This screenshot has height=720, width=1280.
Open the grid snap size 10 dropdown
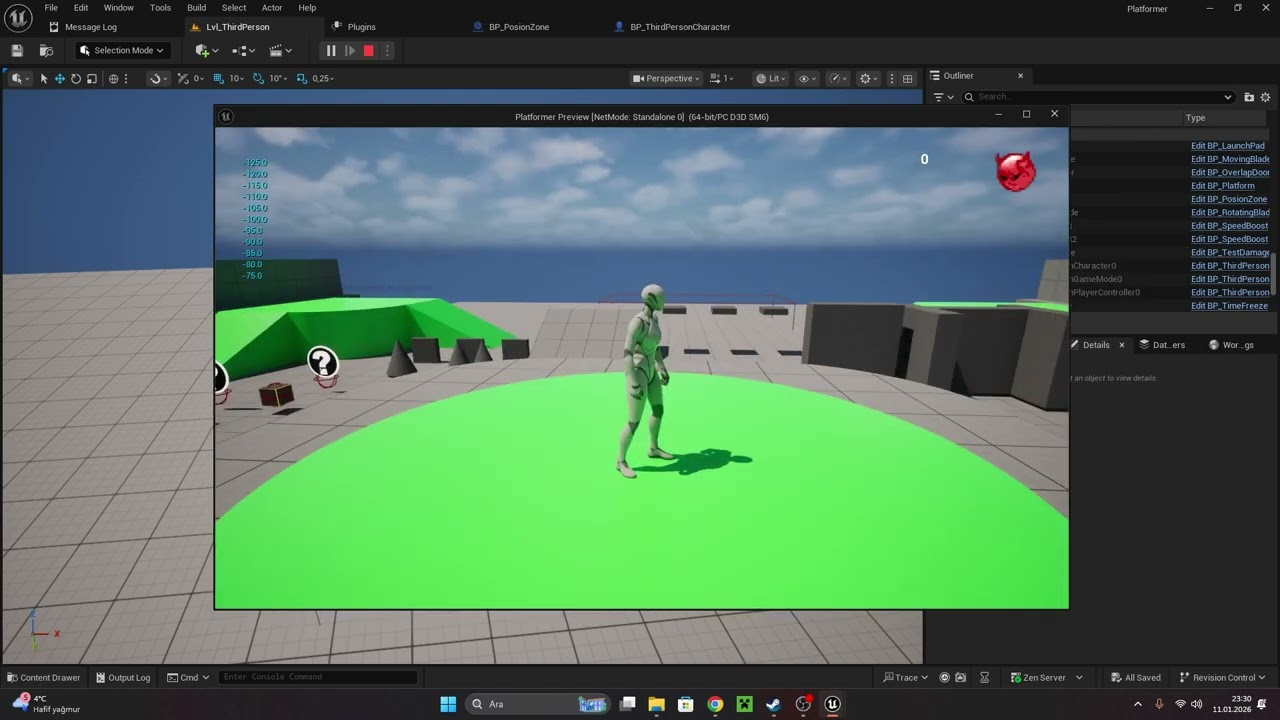pyautogui.click(x=237, y=78)
